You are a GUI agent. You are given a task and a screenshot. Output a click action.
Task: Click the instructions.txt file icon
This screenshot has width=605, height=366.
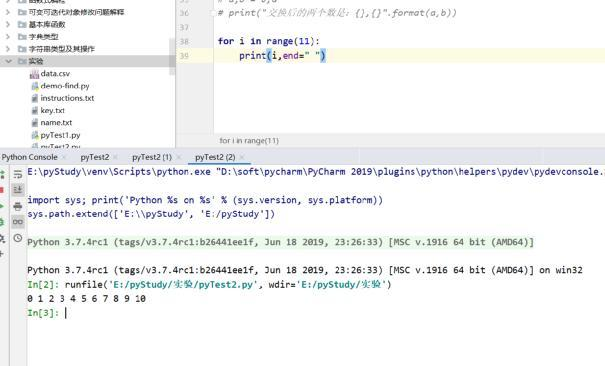[x=35, y=98]
